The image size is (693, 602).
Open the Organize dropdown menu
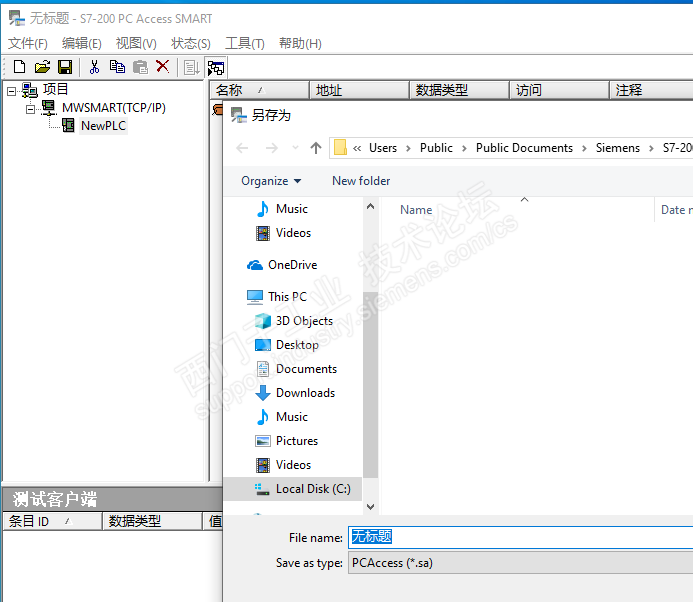(271, 181)
